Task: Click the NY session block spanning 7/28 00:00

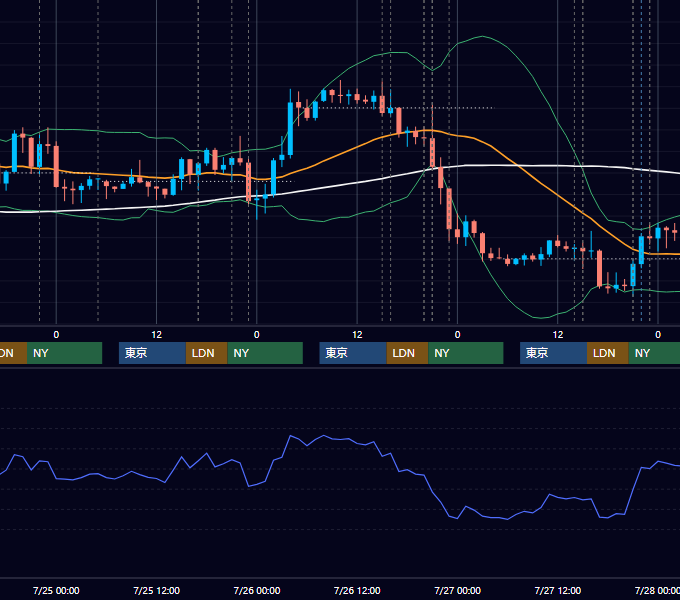Action: tap(654, 353)
